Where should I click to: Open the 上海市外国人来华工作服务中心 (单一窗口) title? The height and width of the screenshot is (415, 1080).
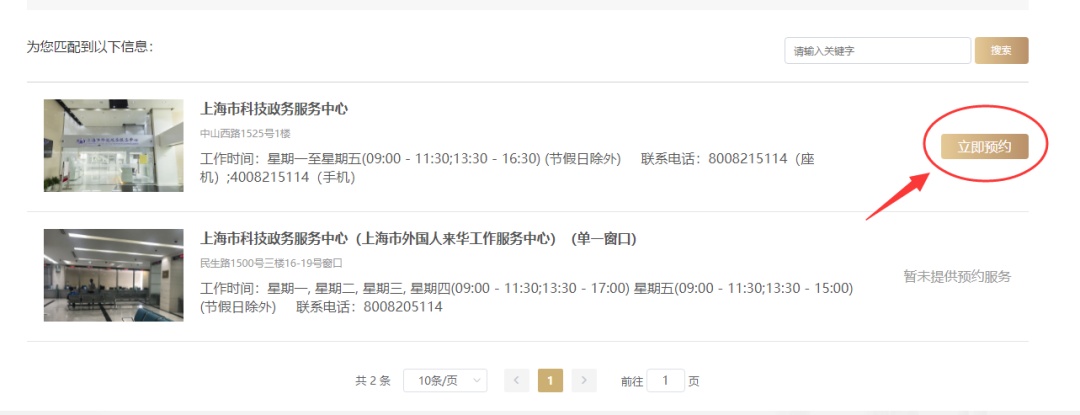418,239
